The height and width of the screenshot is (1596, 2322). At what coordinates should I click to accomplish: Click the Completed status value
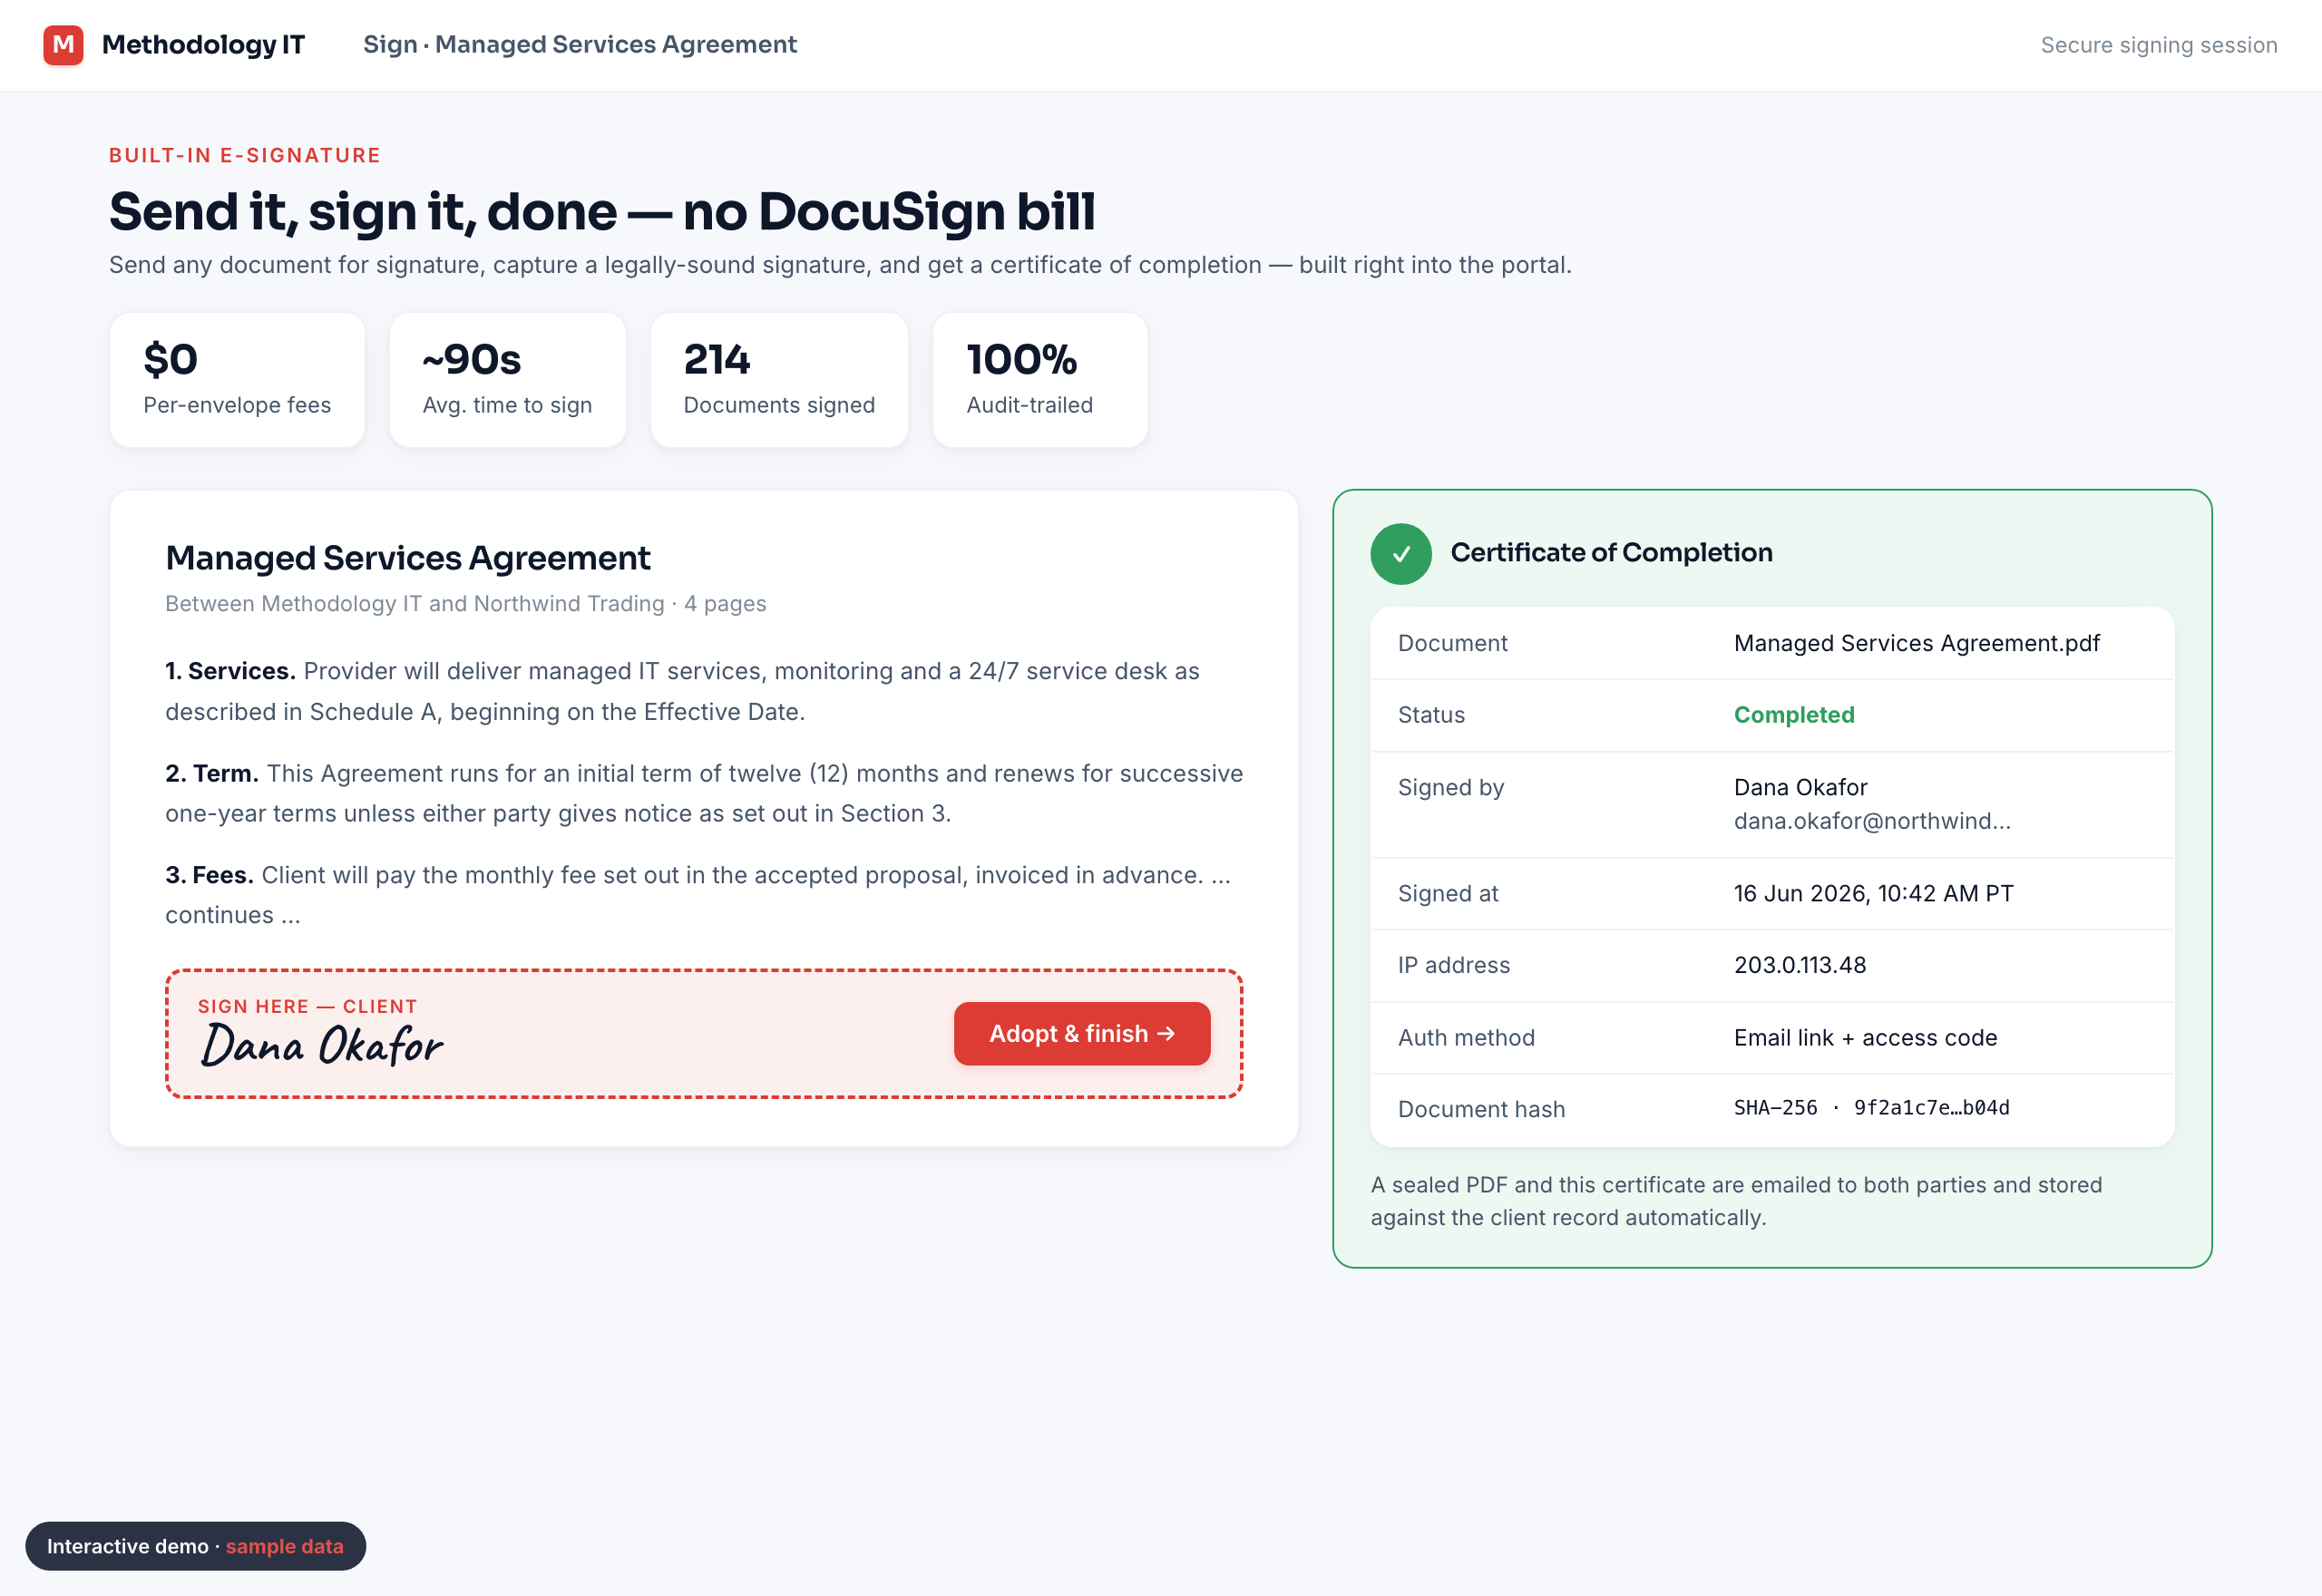pos(1793,715)
